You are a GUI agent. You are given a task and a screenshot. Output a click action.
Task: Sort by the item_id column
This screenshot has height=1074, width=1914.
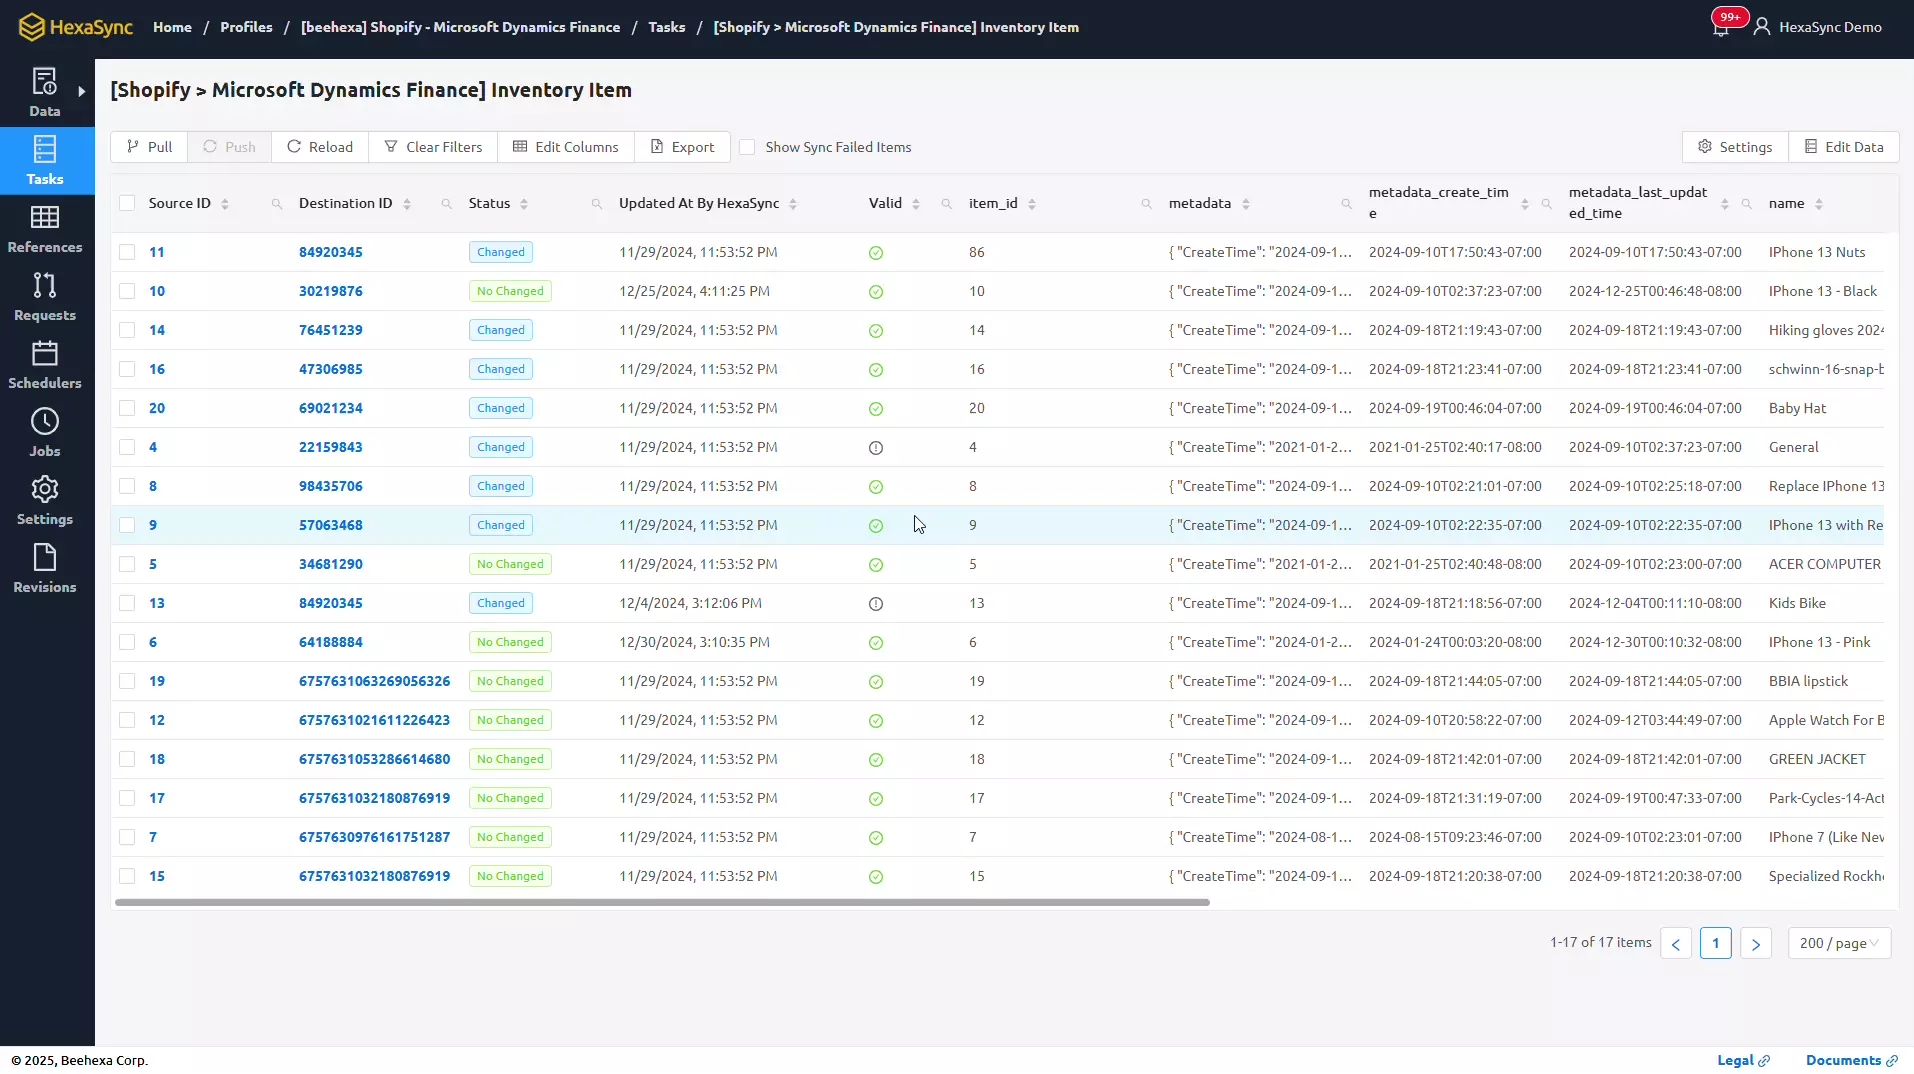[1032, 204]
